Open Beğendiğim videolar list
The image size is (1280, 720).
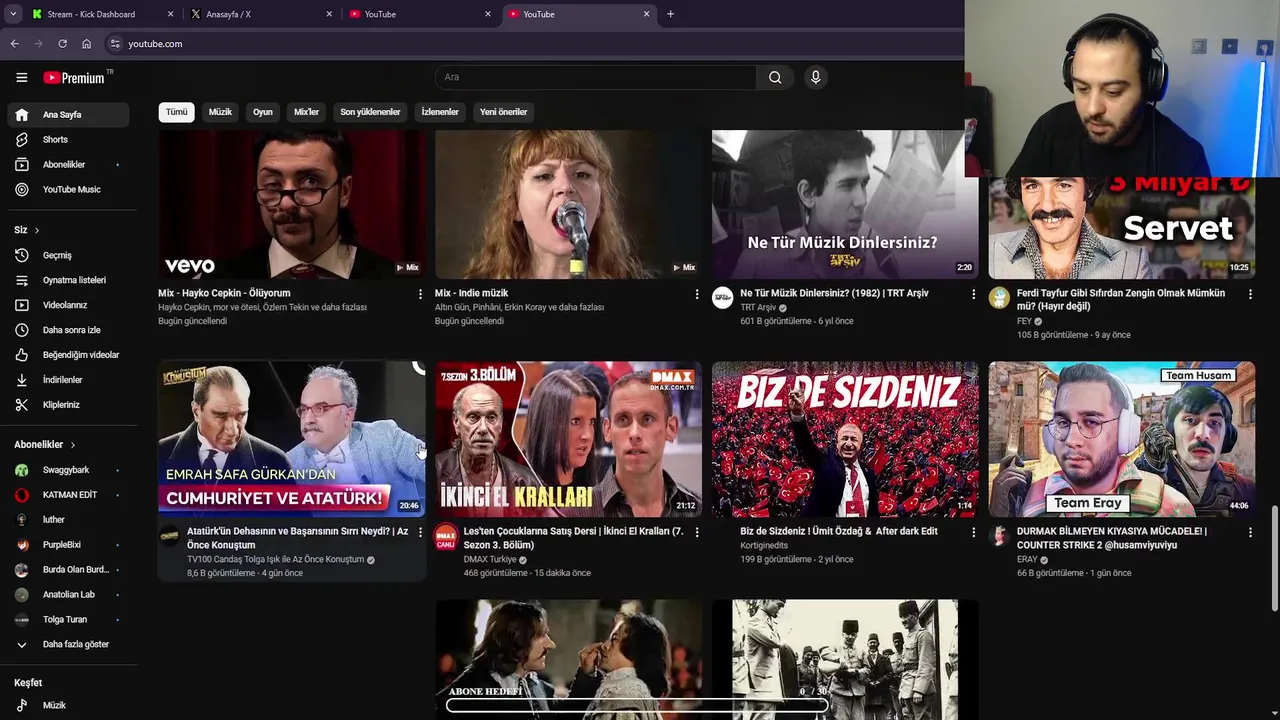pyautogui.click(x=69, y=355)
